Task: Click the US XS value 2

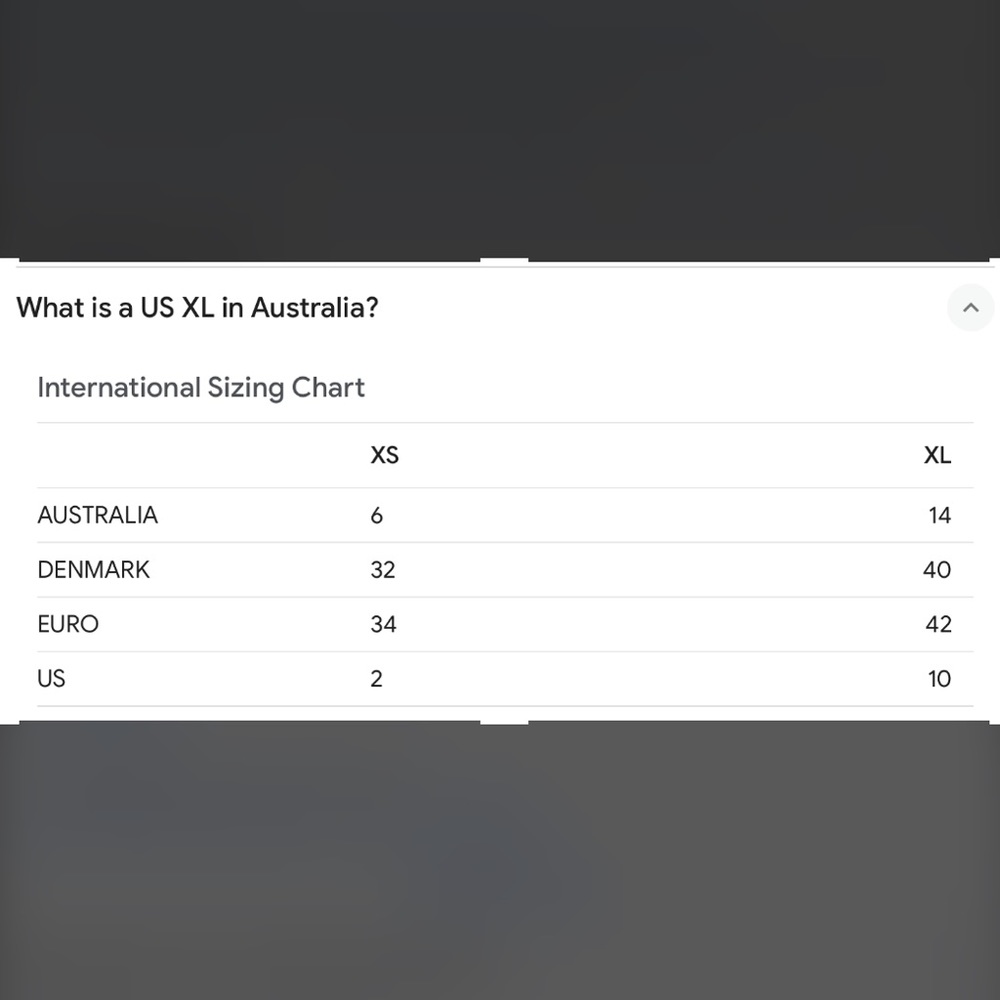Action: 376,679
